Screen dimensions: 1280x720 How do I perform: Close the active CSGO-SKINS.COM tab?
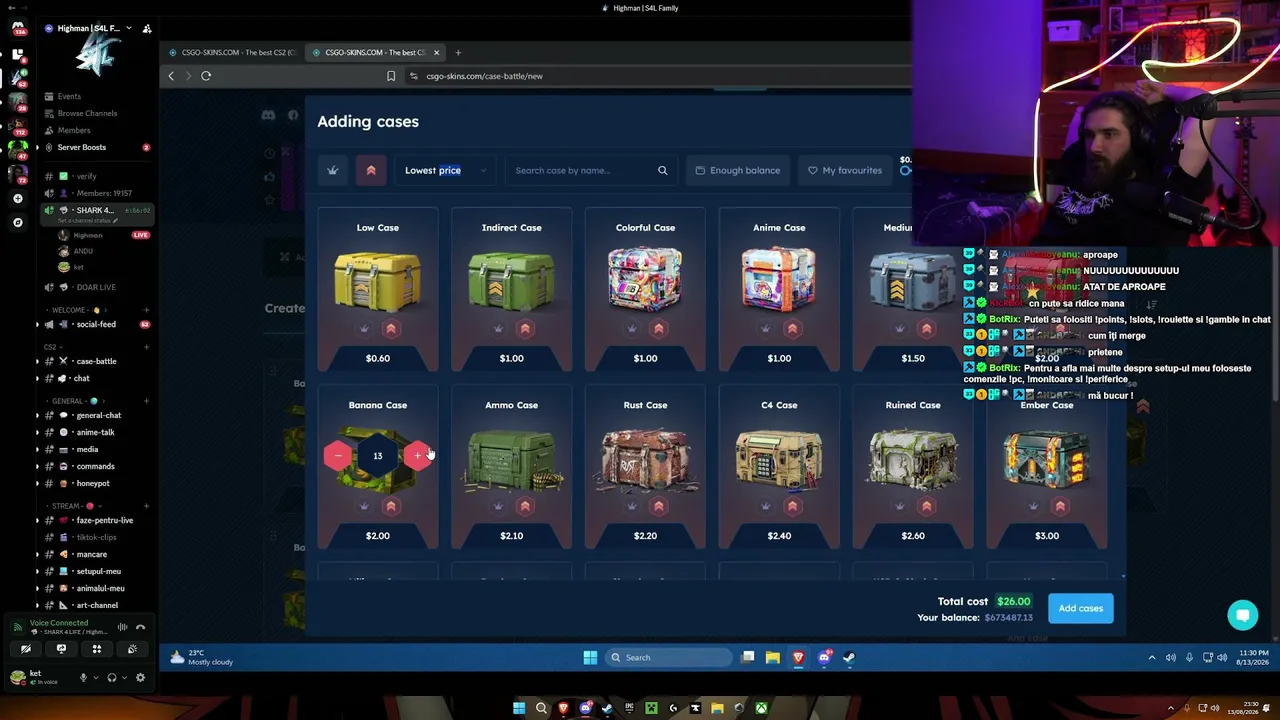click(x=436, y=52)
